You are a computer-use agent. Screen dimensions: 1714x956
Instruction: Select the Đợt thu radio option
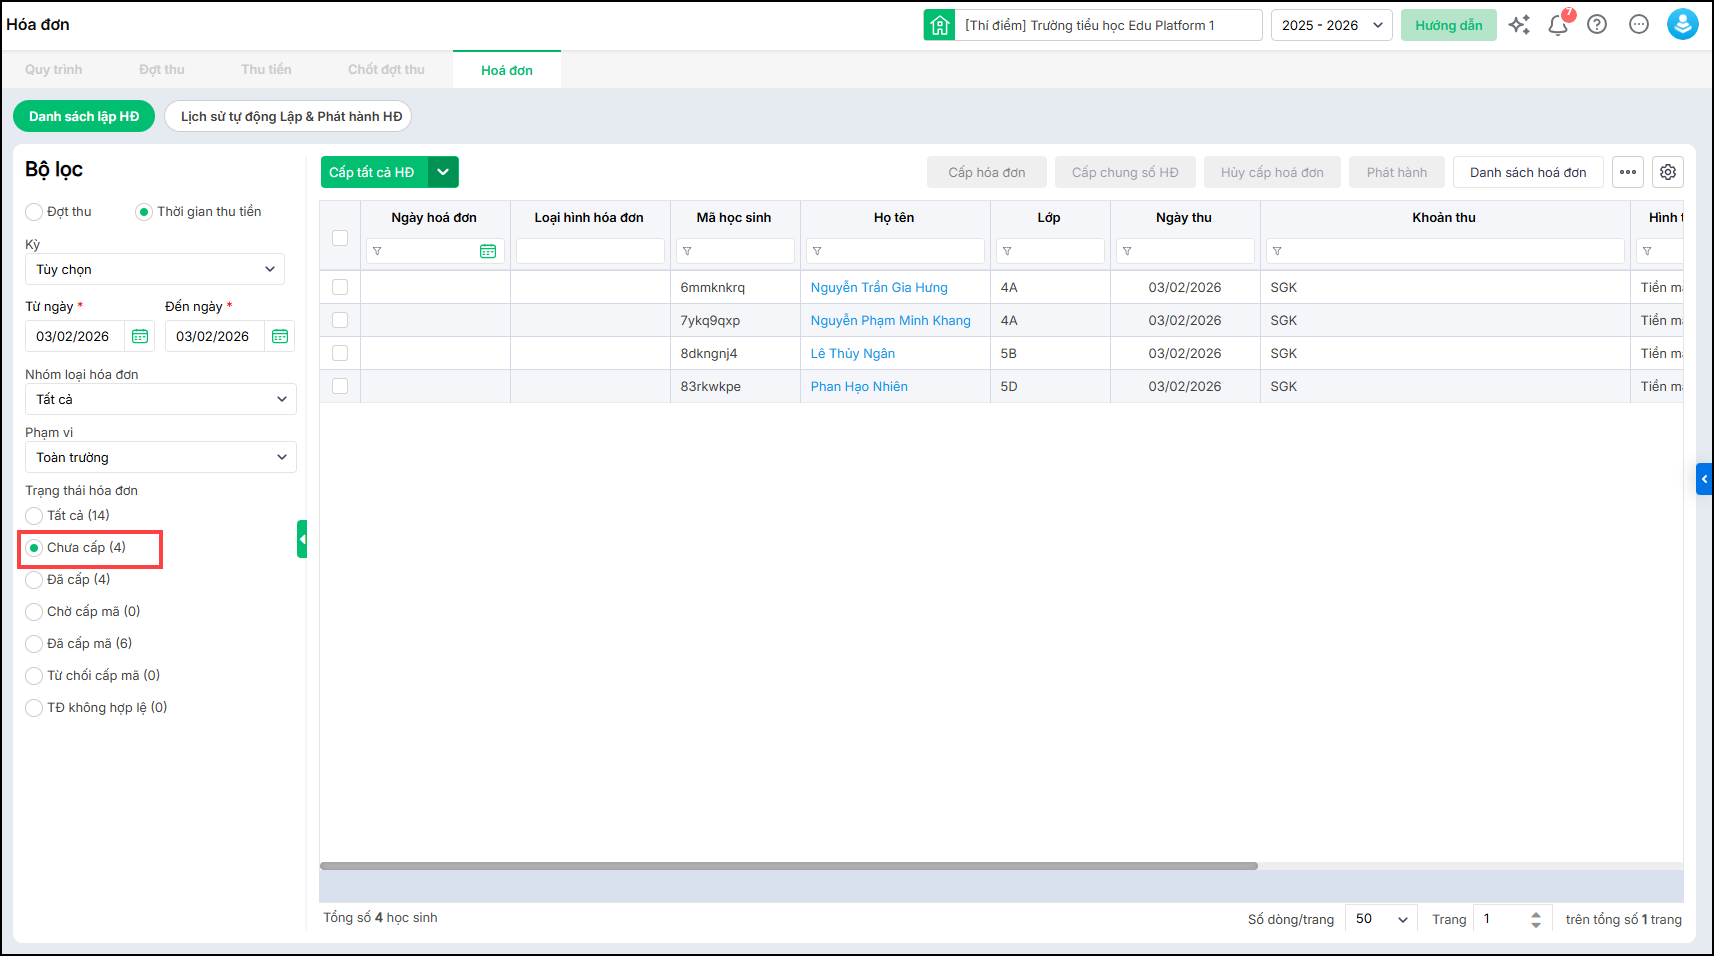tap(35, 212)
